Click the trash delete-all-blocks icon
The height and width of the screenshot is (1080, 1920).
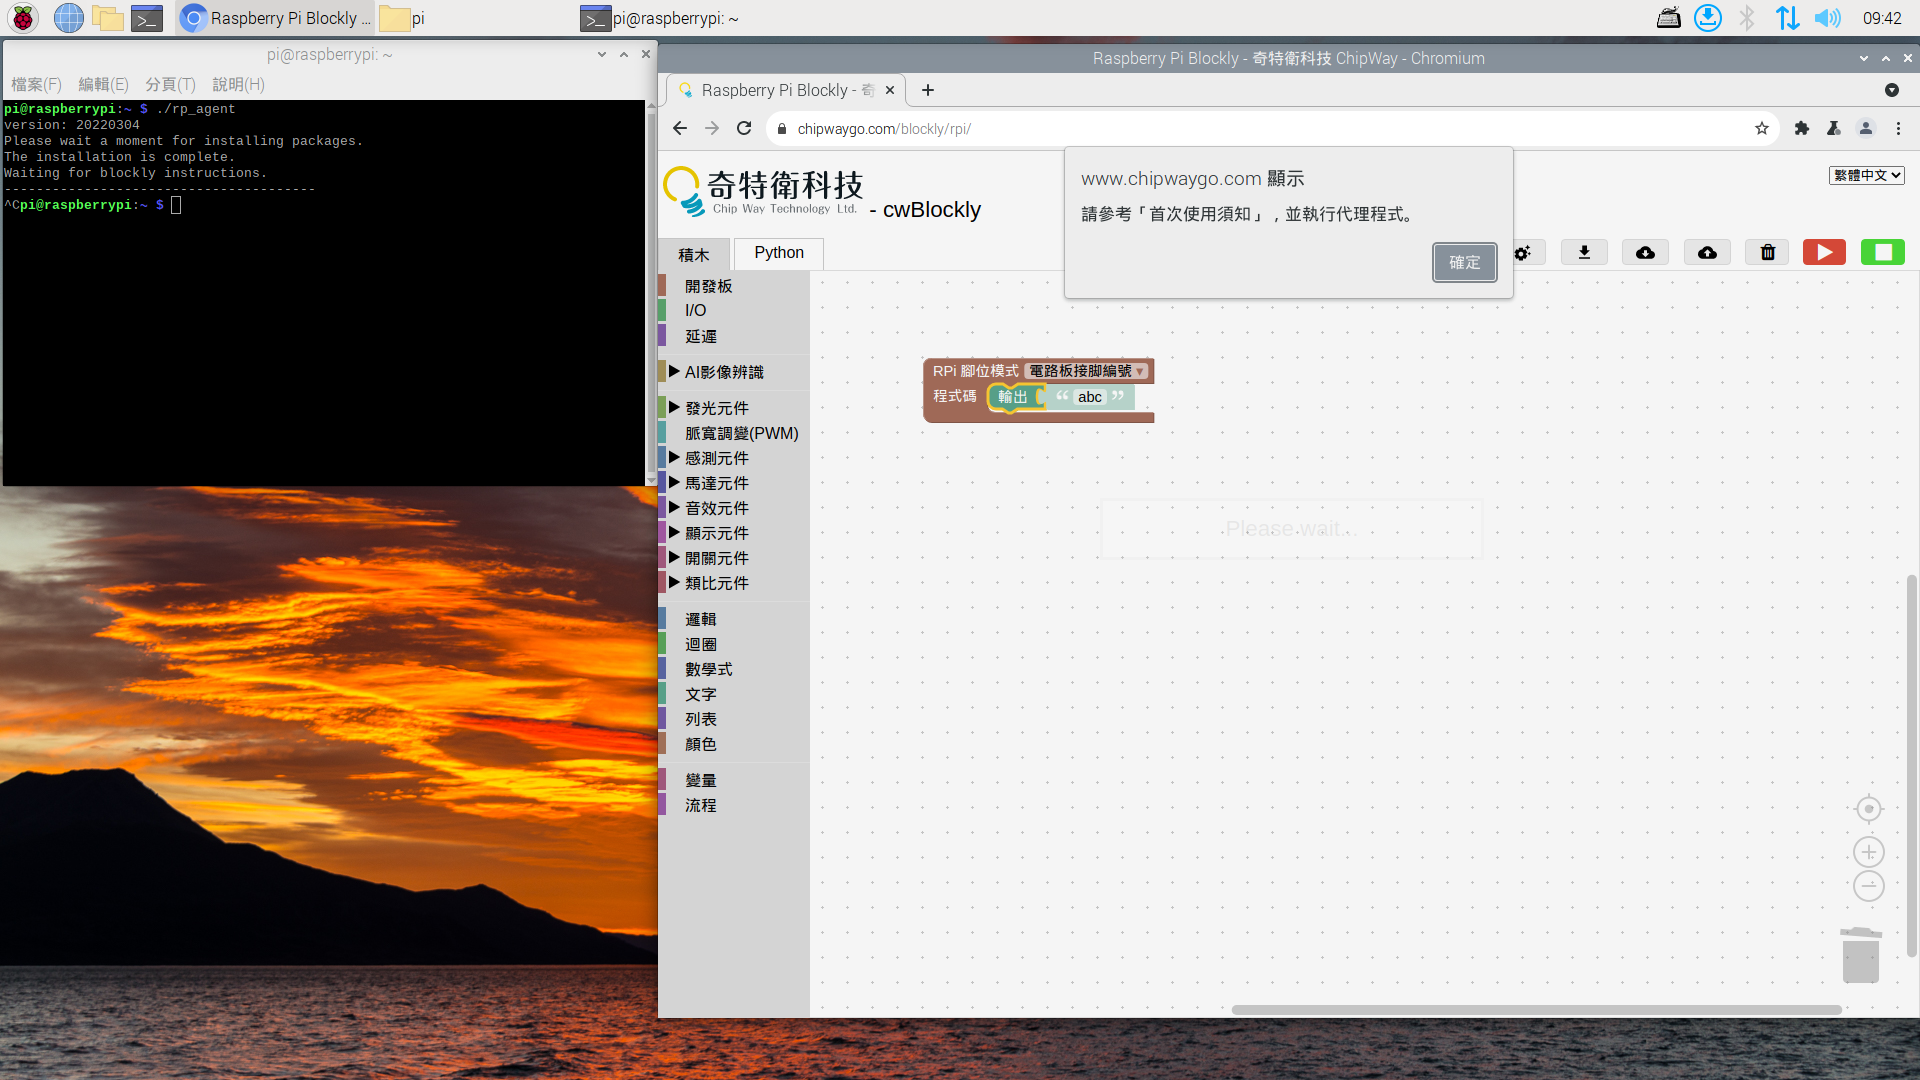click(1767, 253)
